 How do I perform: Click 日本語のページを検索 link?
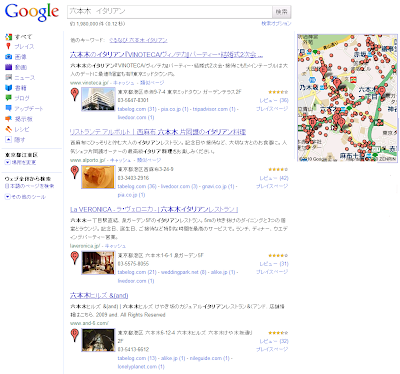click(x=29, y=186)
